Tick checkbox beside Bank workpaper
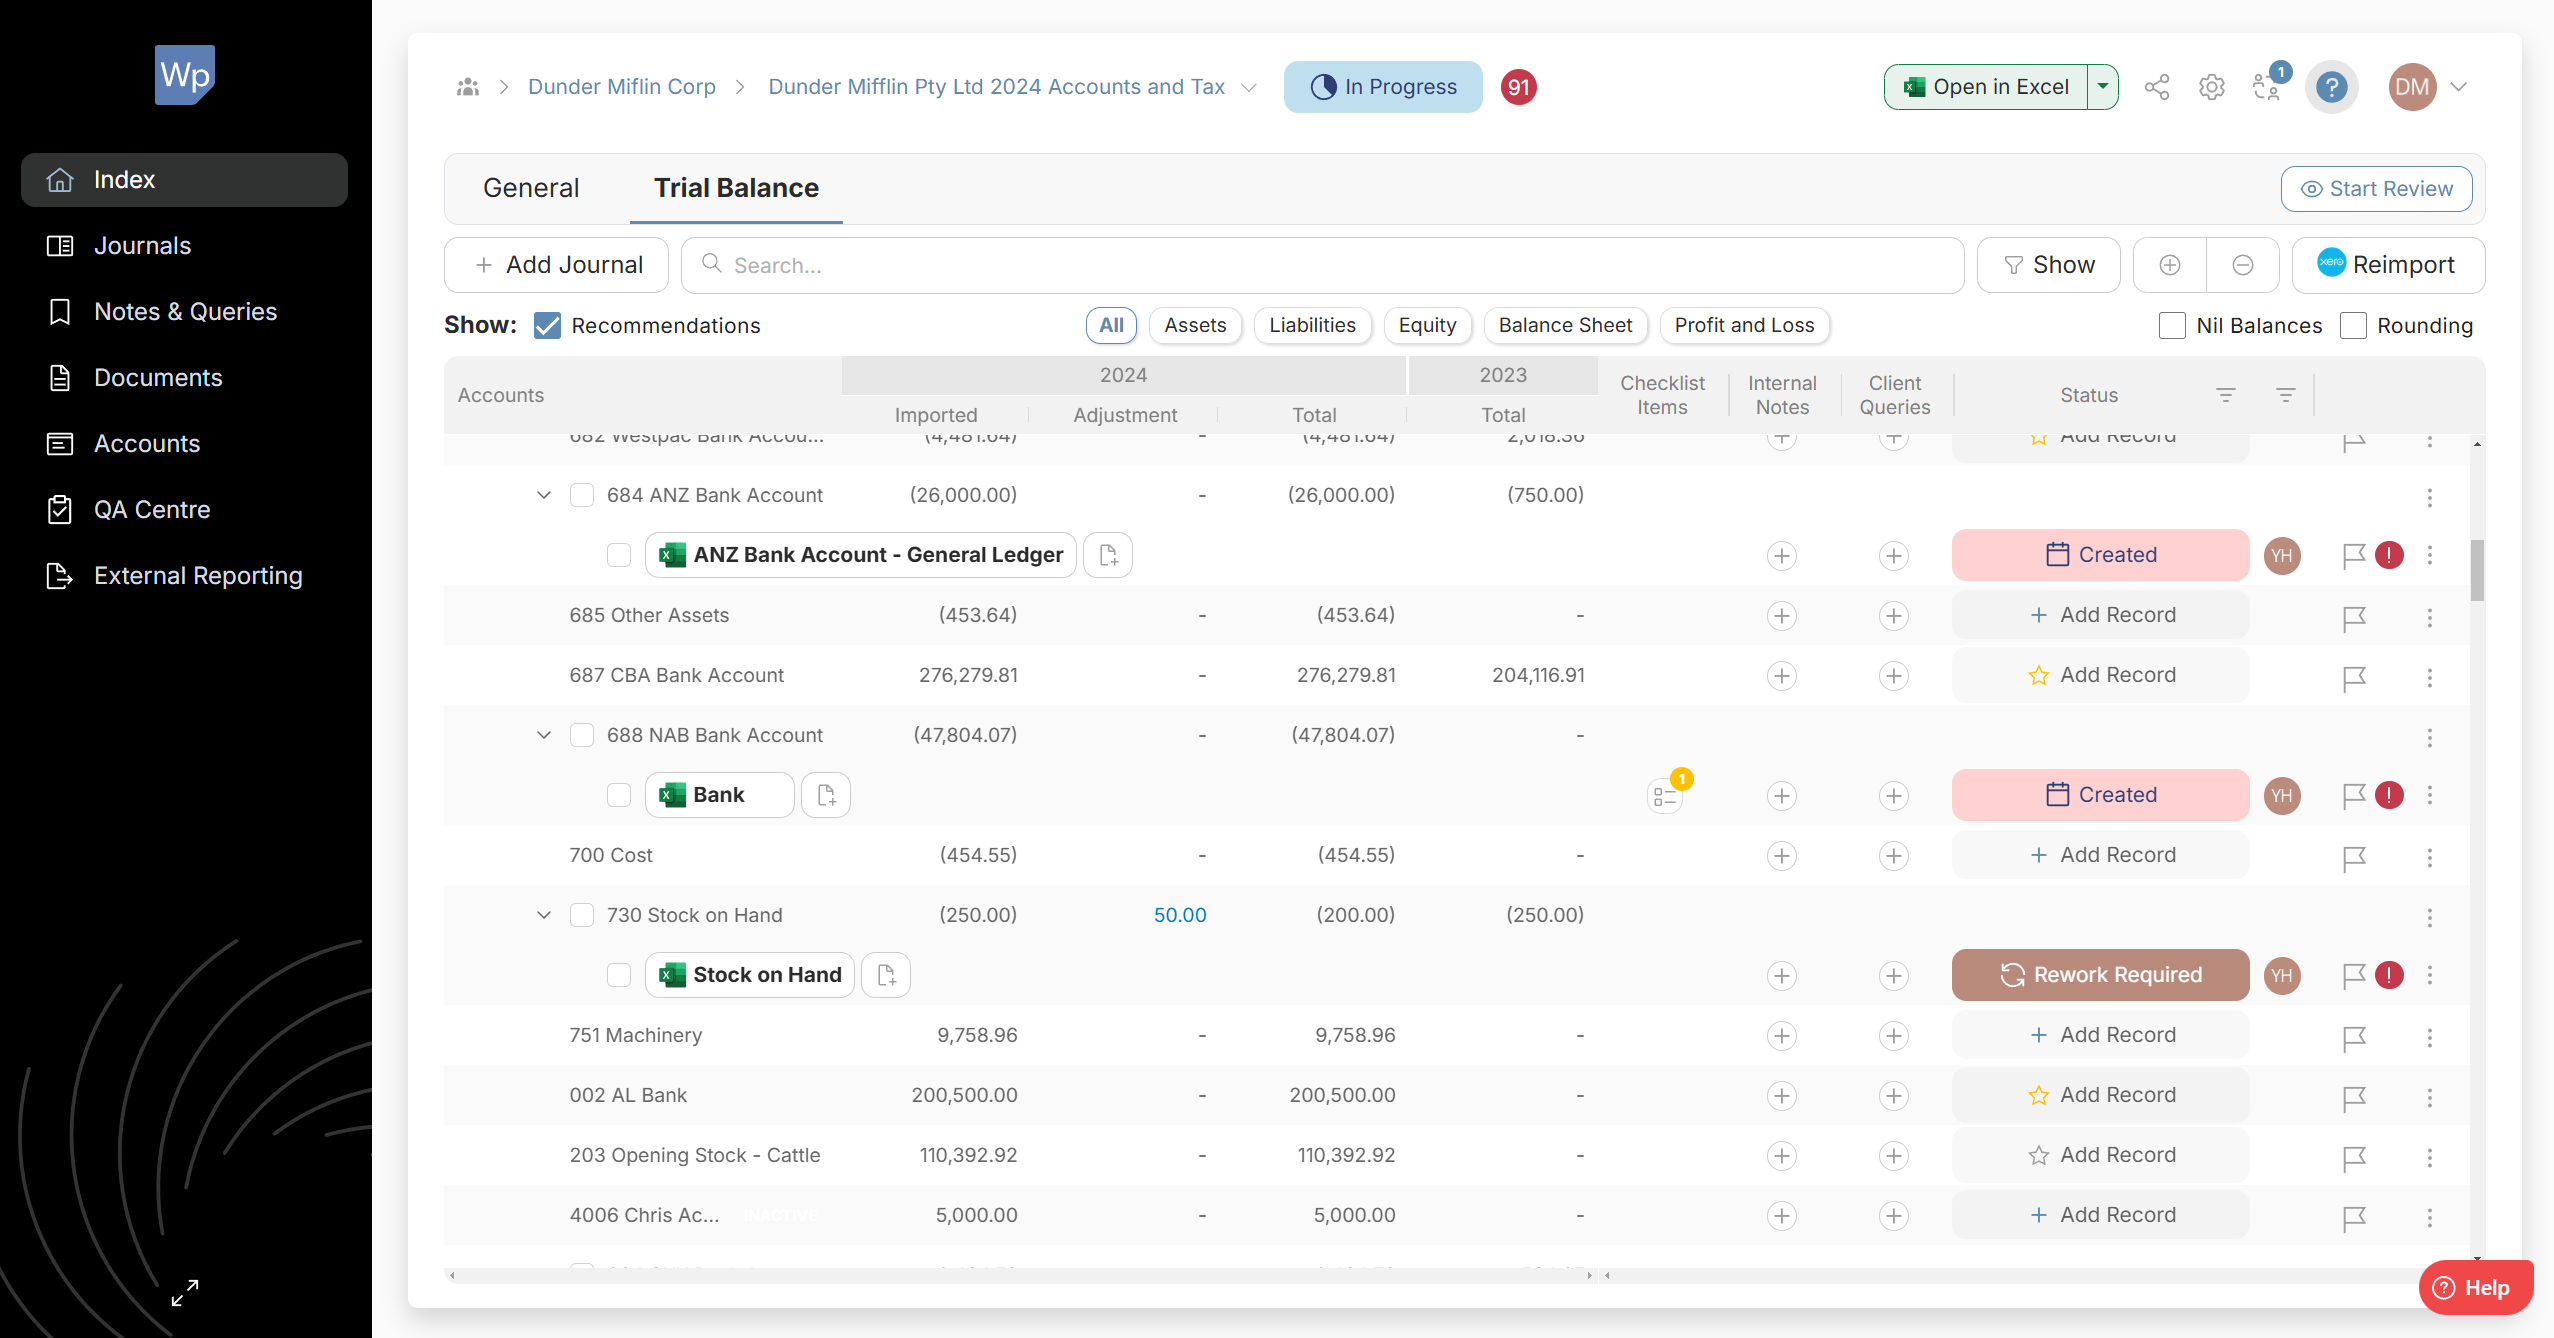 (619, 795)
